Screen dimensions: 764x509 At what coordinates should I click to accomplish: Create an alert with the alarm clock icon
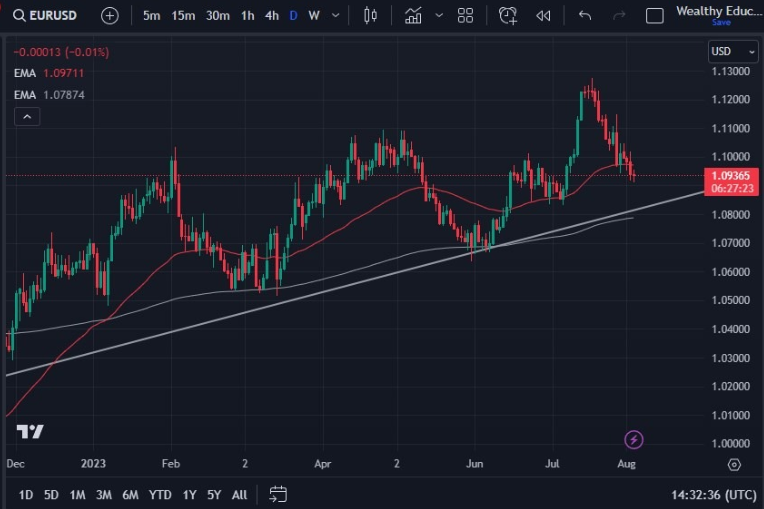508,15
